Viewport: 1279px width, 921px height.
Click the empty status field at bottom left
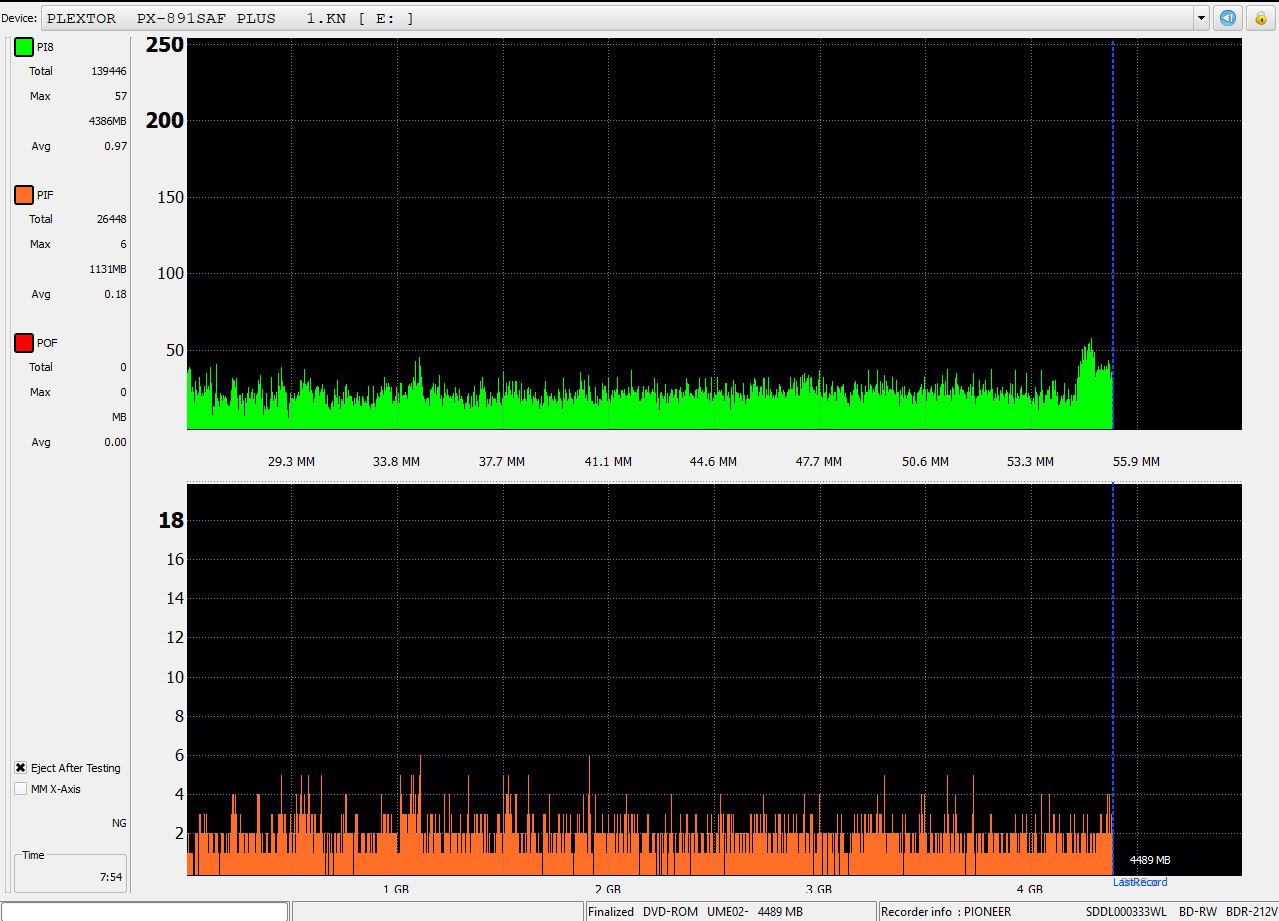pos(145,911)
